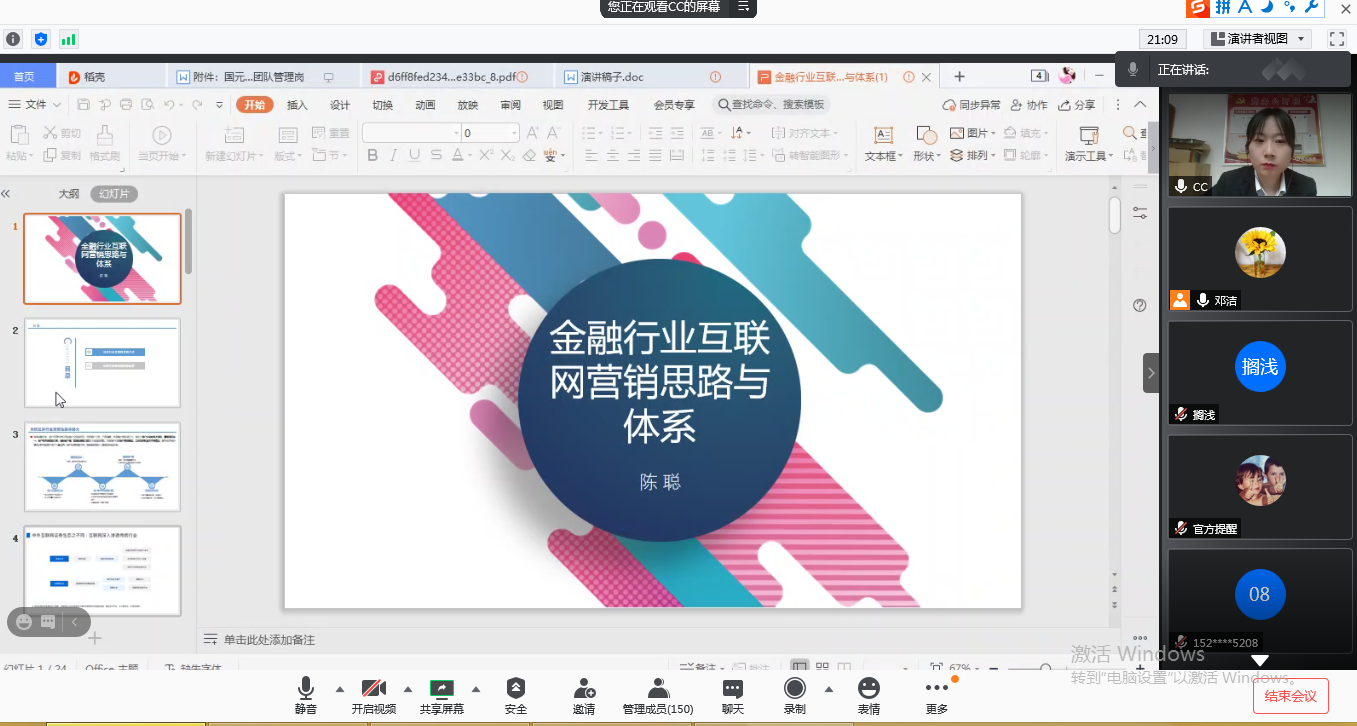This screenshot has height=726, width=1357.
Task: Click the 分享 share button
Action: click(x=1077, y=105)
